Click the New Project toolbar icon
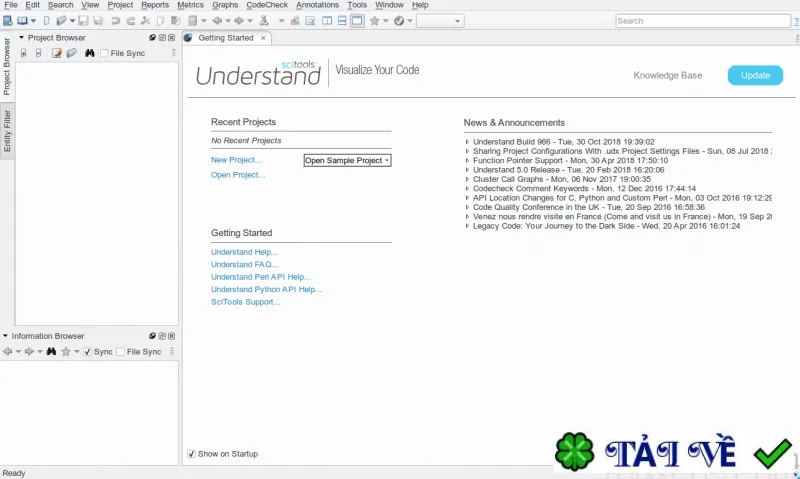 (8, 21)
